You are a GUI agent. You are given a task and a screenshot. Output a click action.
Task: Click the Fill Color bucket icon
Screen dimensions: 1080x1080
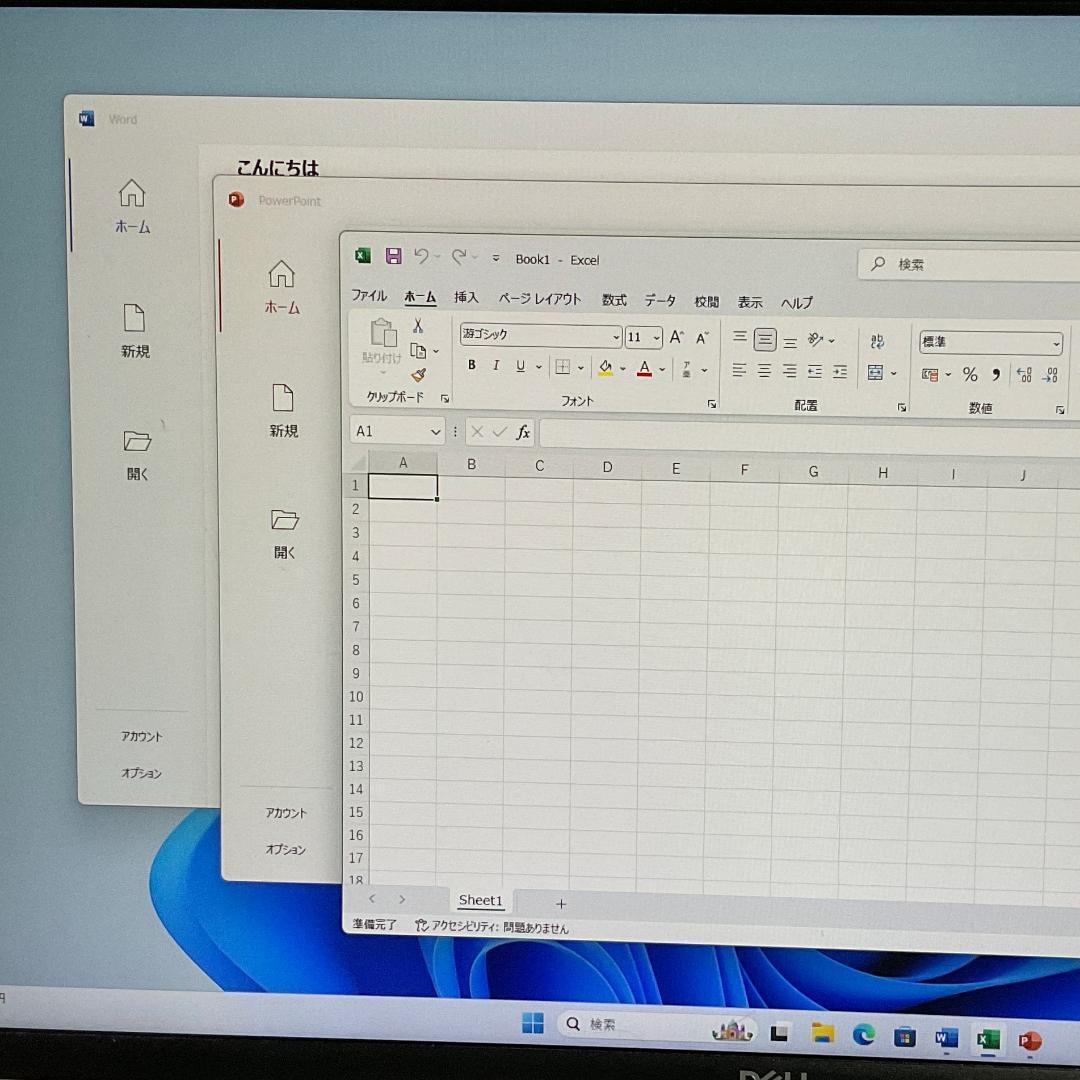(x=606, y=368)
